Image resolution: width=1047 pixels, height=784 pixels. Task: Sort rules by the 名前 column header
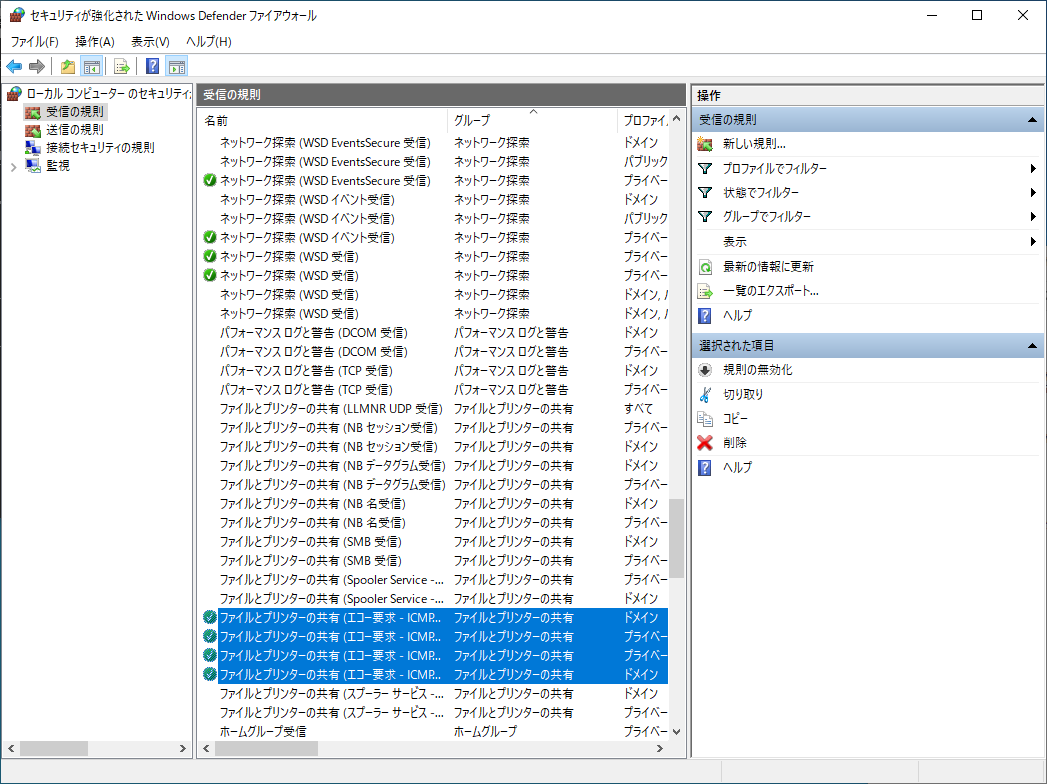pyautogui.click(x=325, y=120)
